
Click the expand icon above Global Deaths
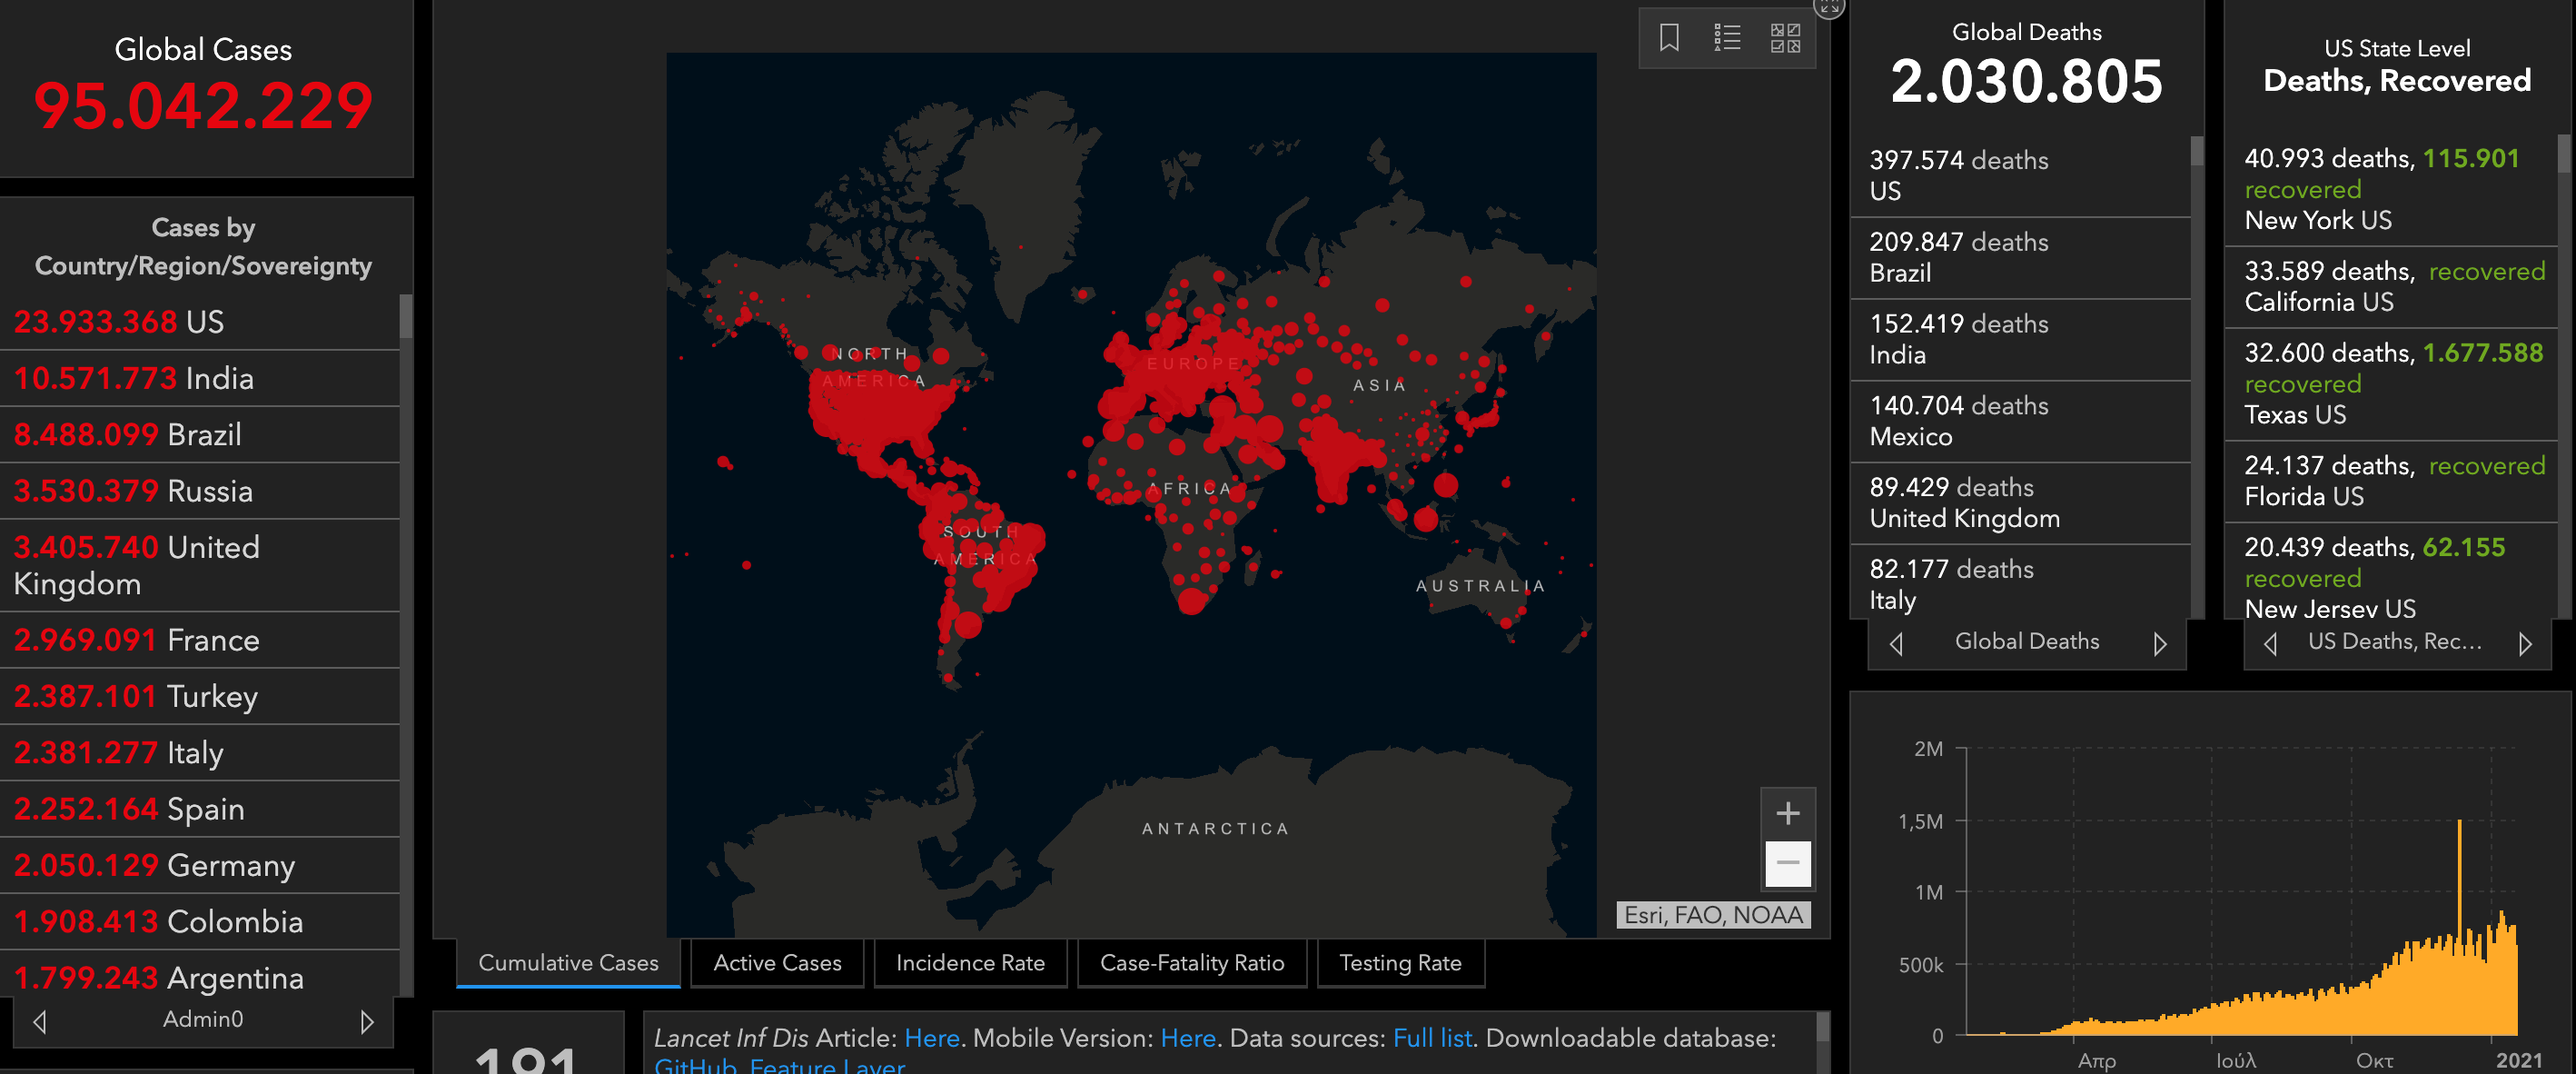[x=1829, y=7]
